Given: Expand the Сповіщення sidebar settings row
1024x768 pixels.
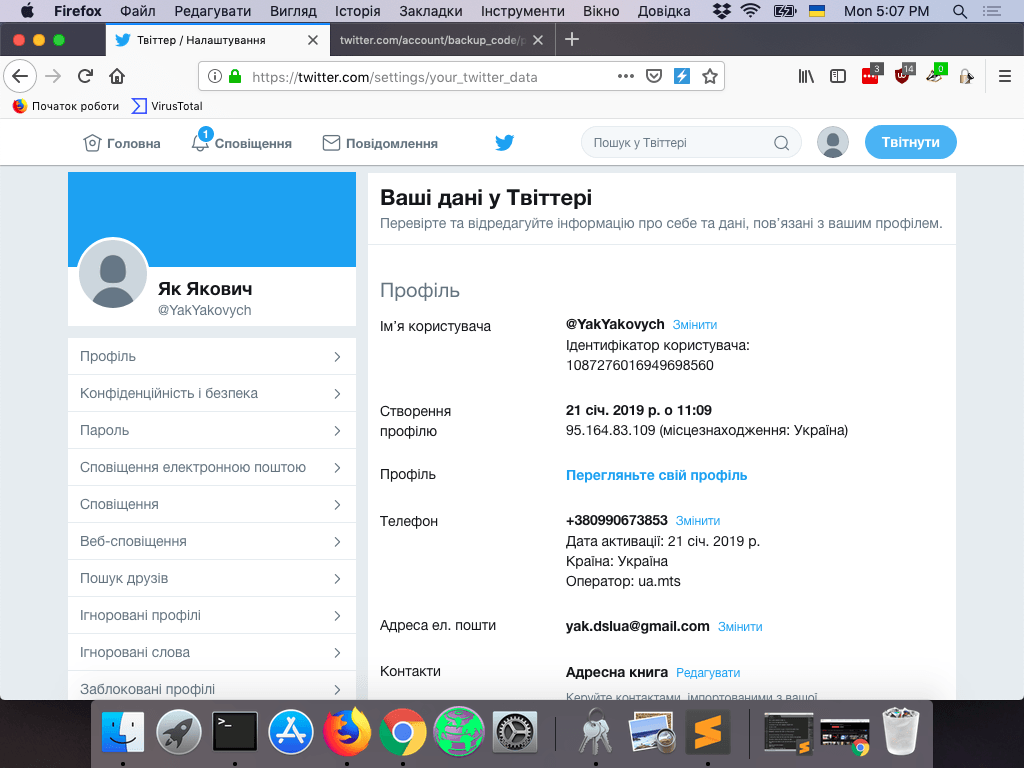Looking at the screenshot, I should click(212, 504).
